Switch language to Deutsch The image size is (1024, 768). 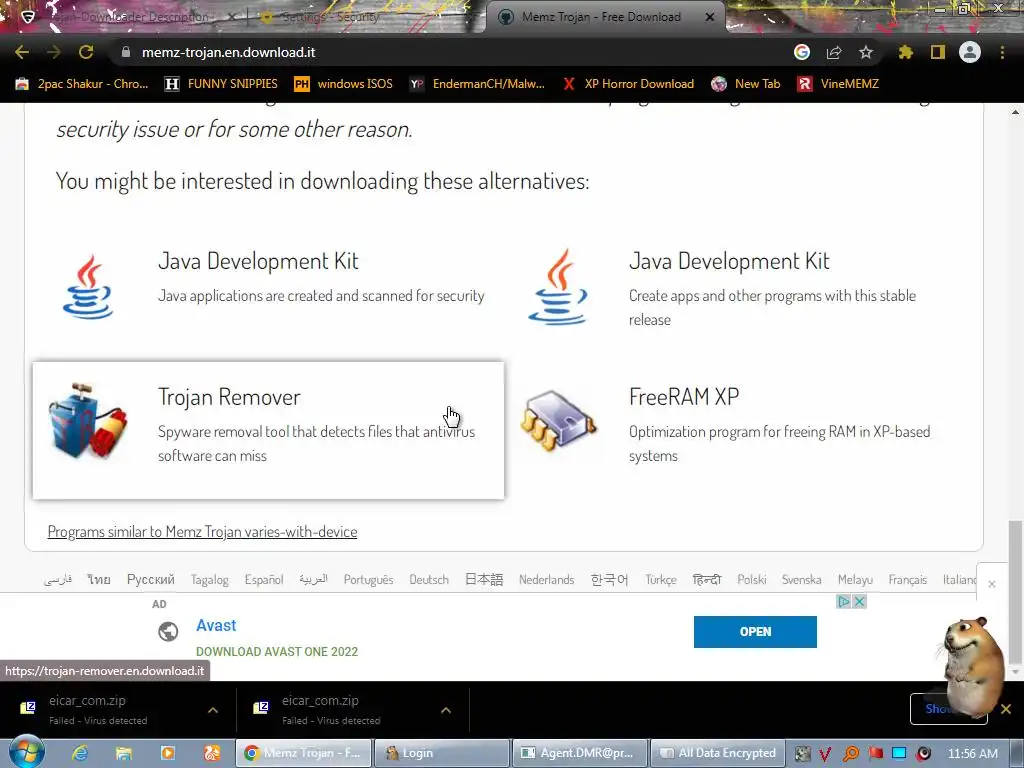[429, 579]
